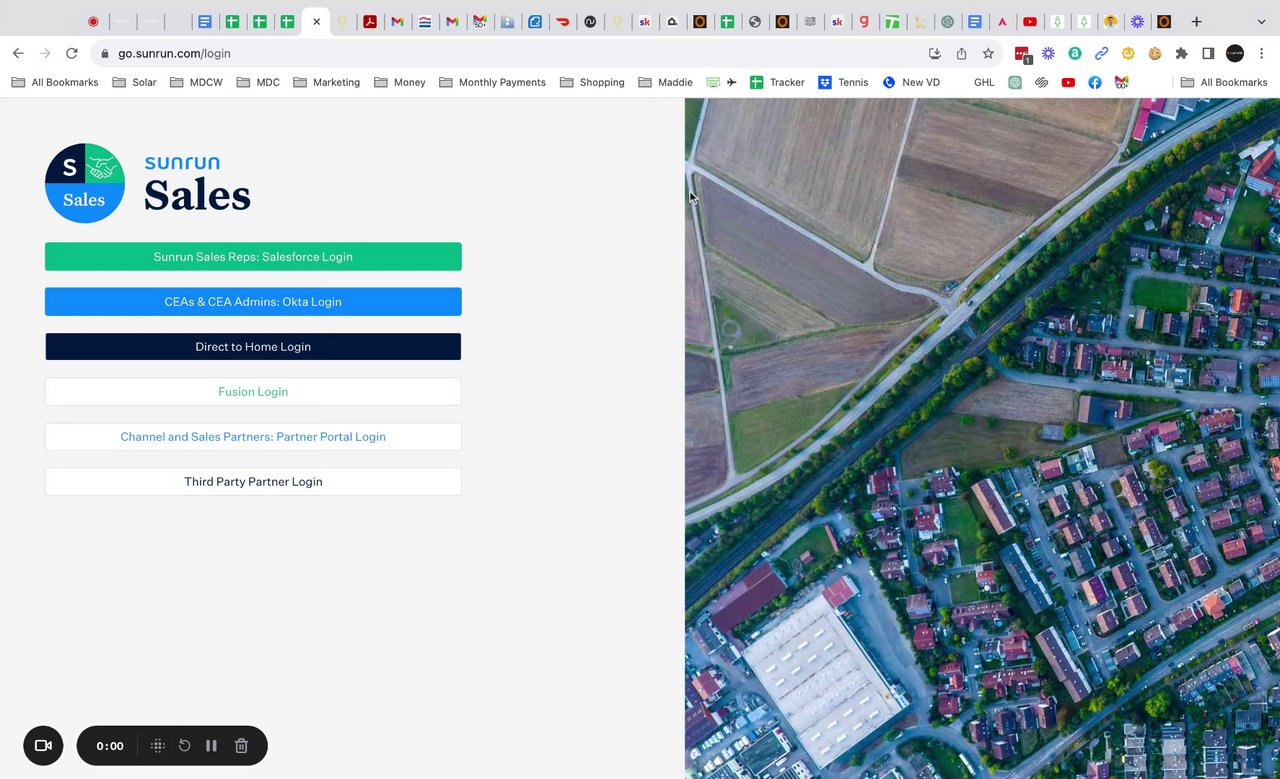Reload the current page
This screenshot has width=1280, height=779.
[72, 53]
